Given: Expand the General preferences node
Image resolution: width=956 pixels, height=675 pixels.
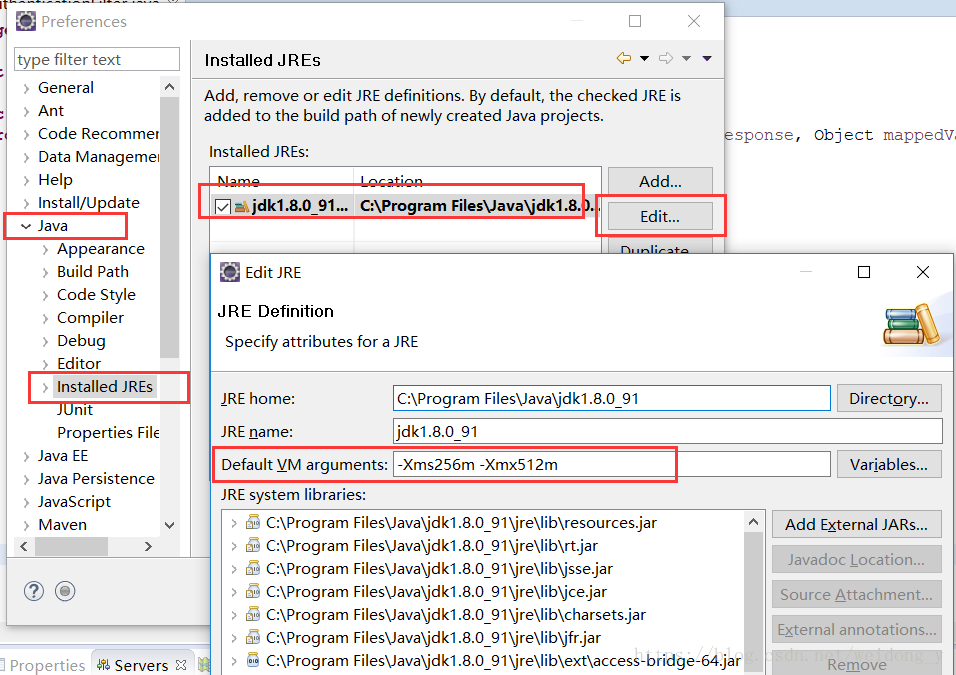Looking at the screenshot, I should point(26,88).
